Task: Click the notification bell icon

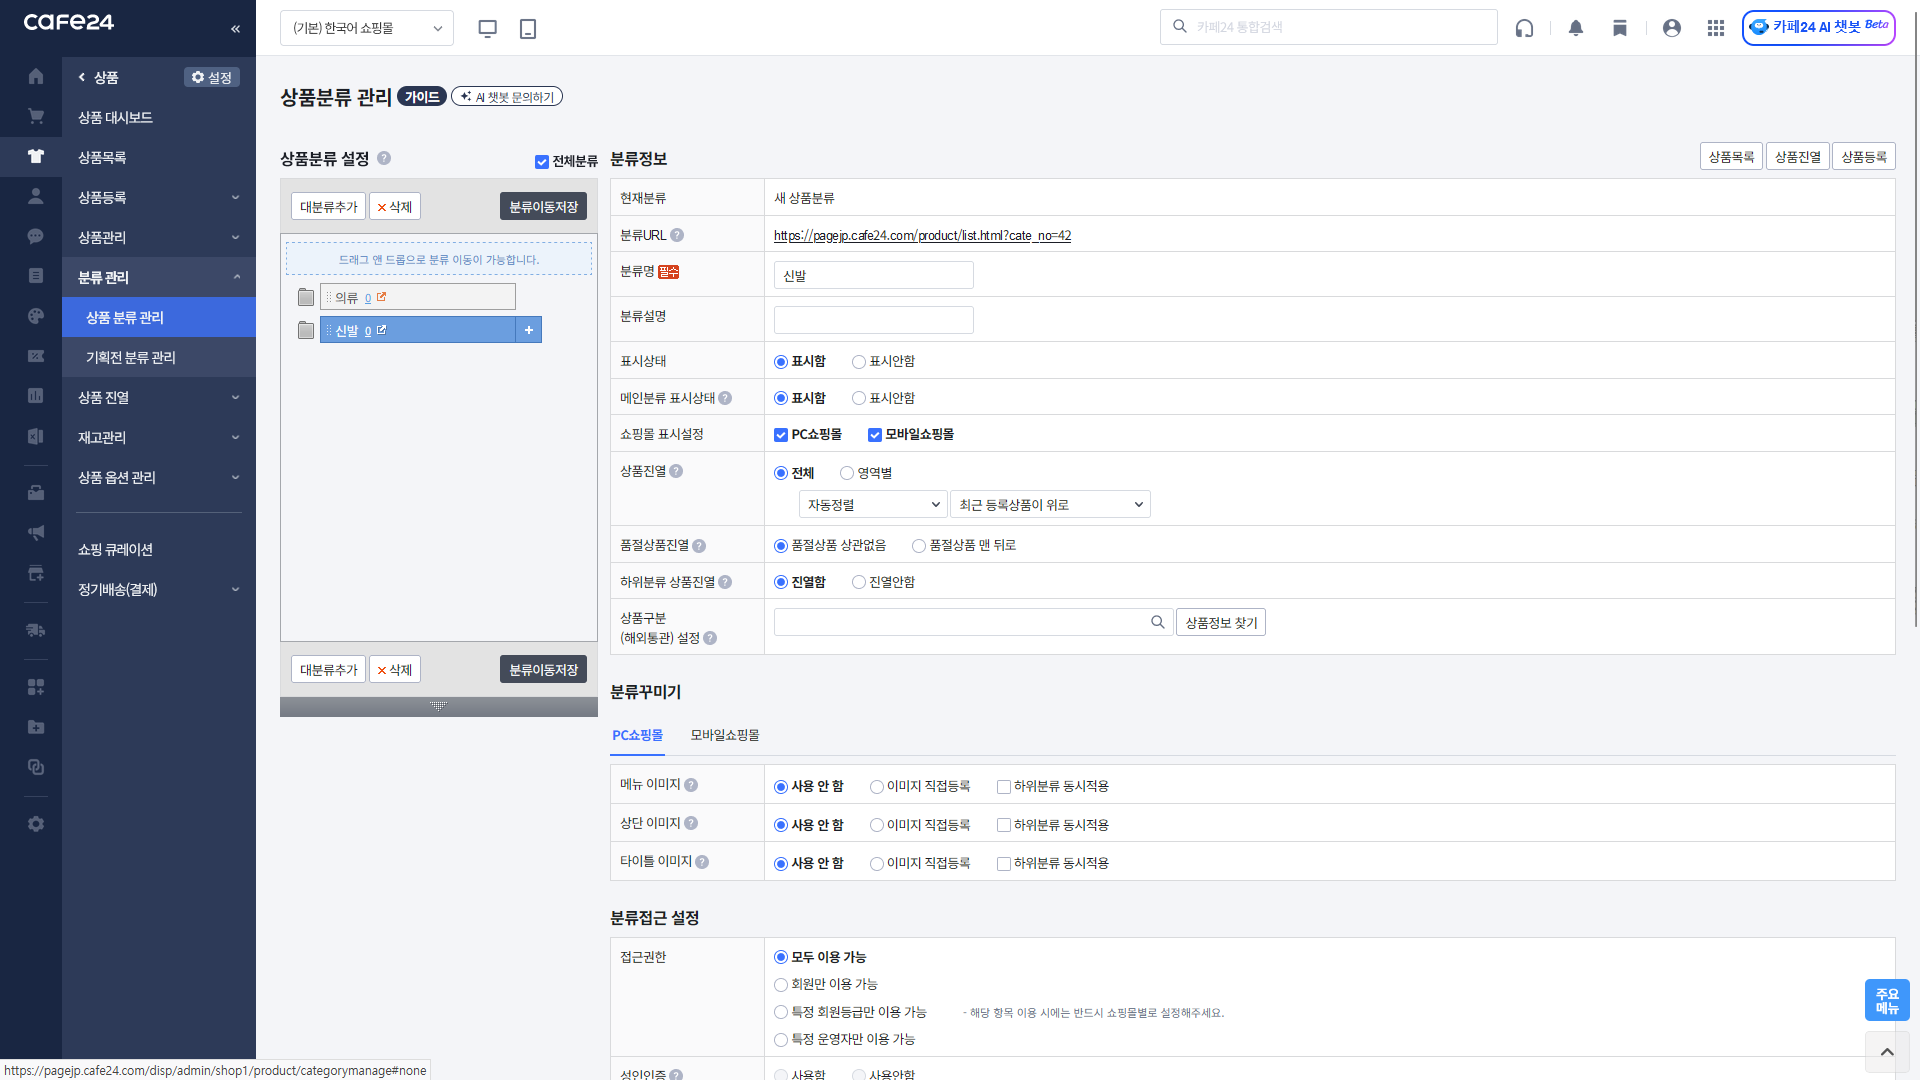Action: point(1576,28)
